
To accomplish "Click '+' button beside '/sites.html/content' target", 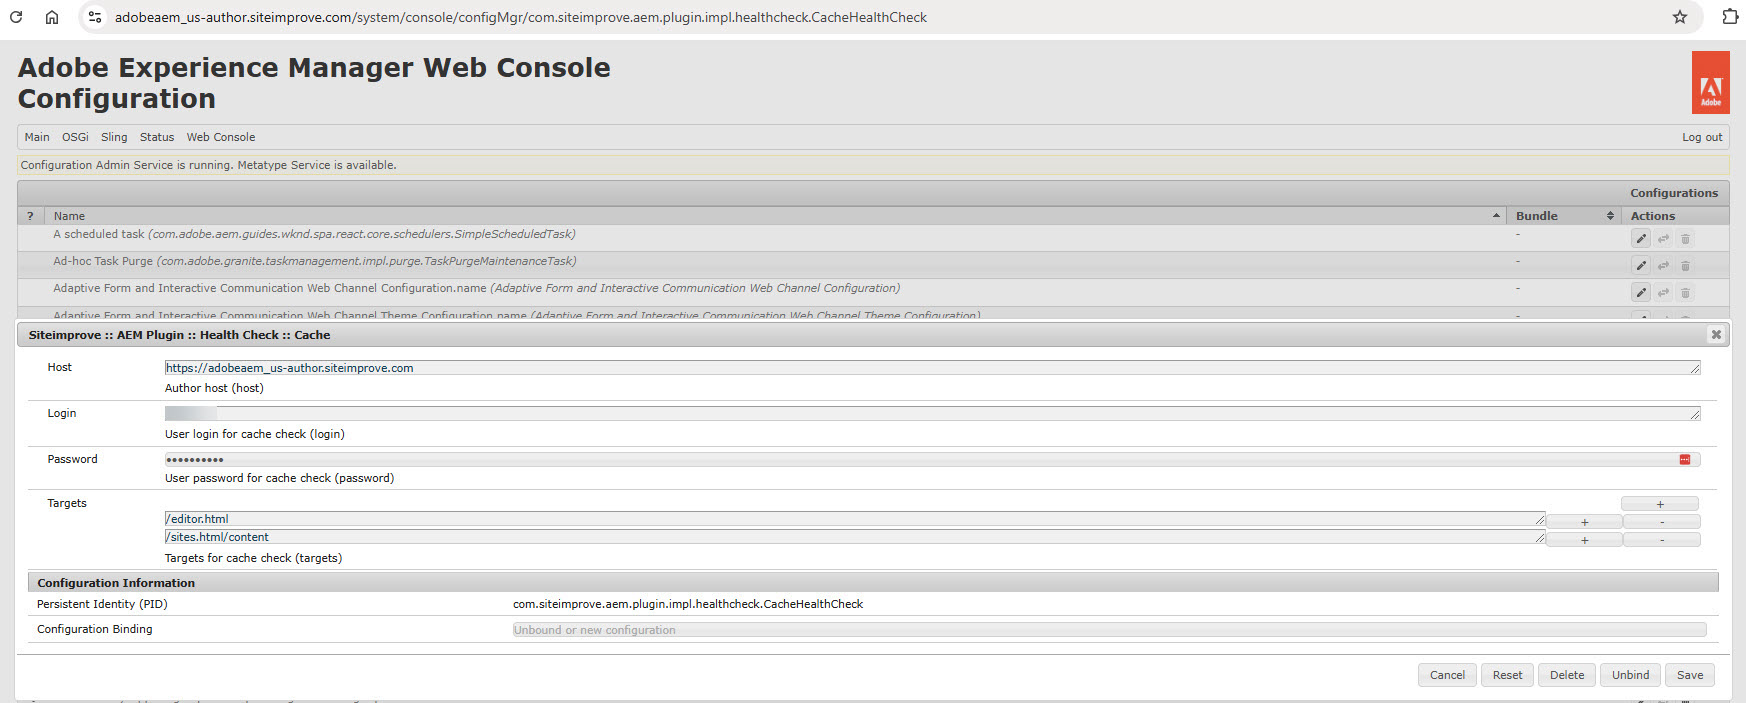I will [x=1584, y=540].
